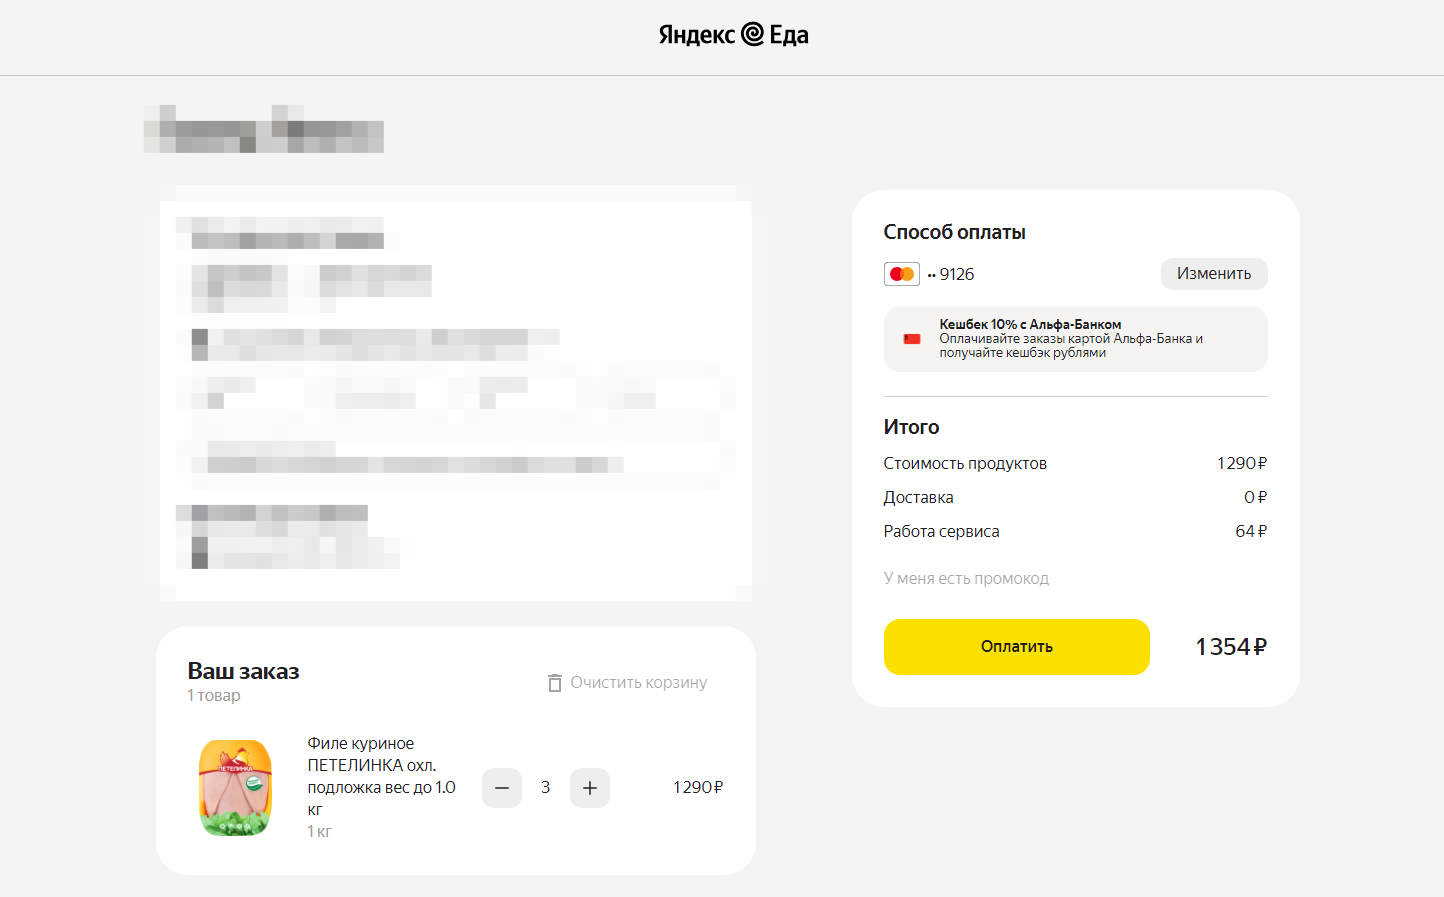Open the Филе куриное ПЕТЕЛИНКА product name
The height and width of the screenshot is (897, 1444).
381,777
